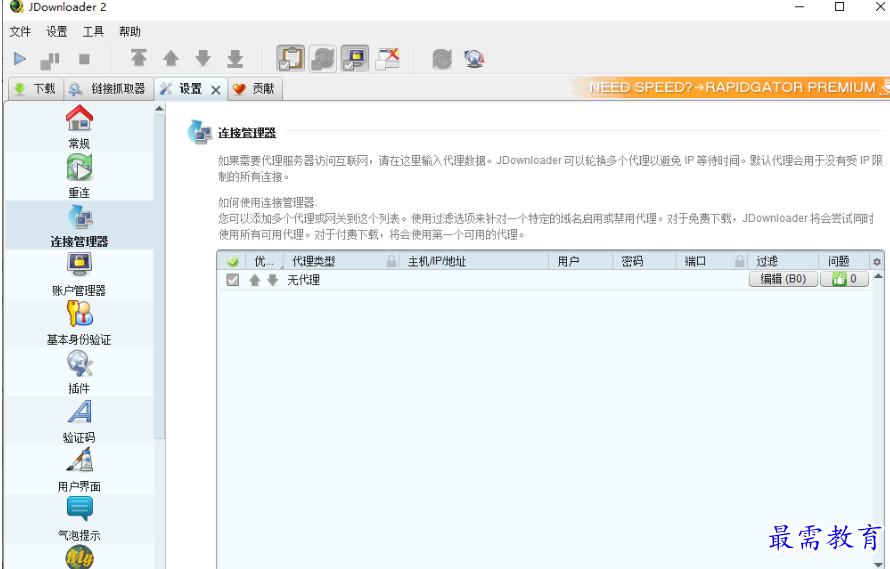Open the My JDownloader sidebar icon
Screen dimensions: 890x569
click(79, 557)
